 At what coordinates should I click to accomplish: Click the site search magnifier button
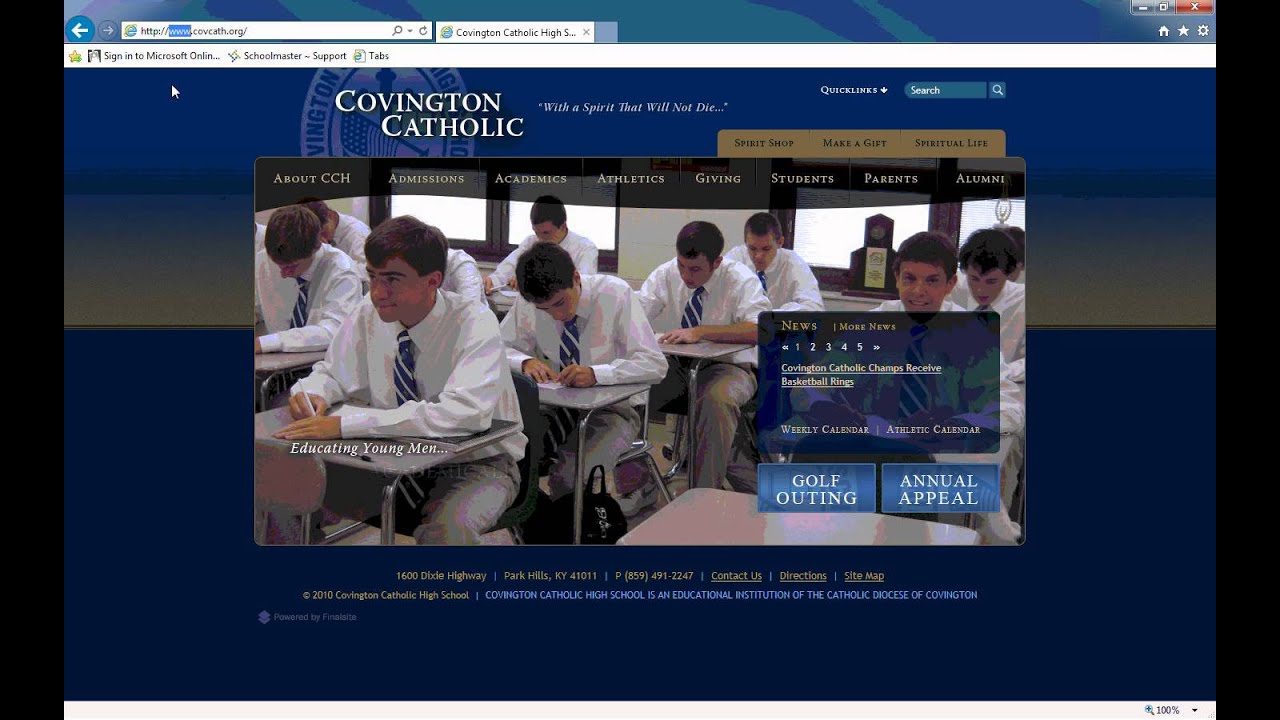pyautogui.click(x=997, y=90)
